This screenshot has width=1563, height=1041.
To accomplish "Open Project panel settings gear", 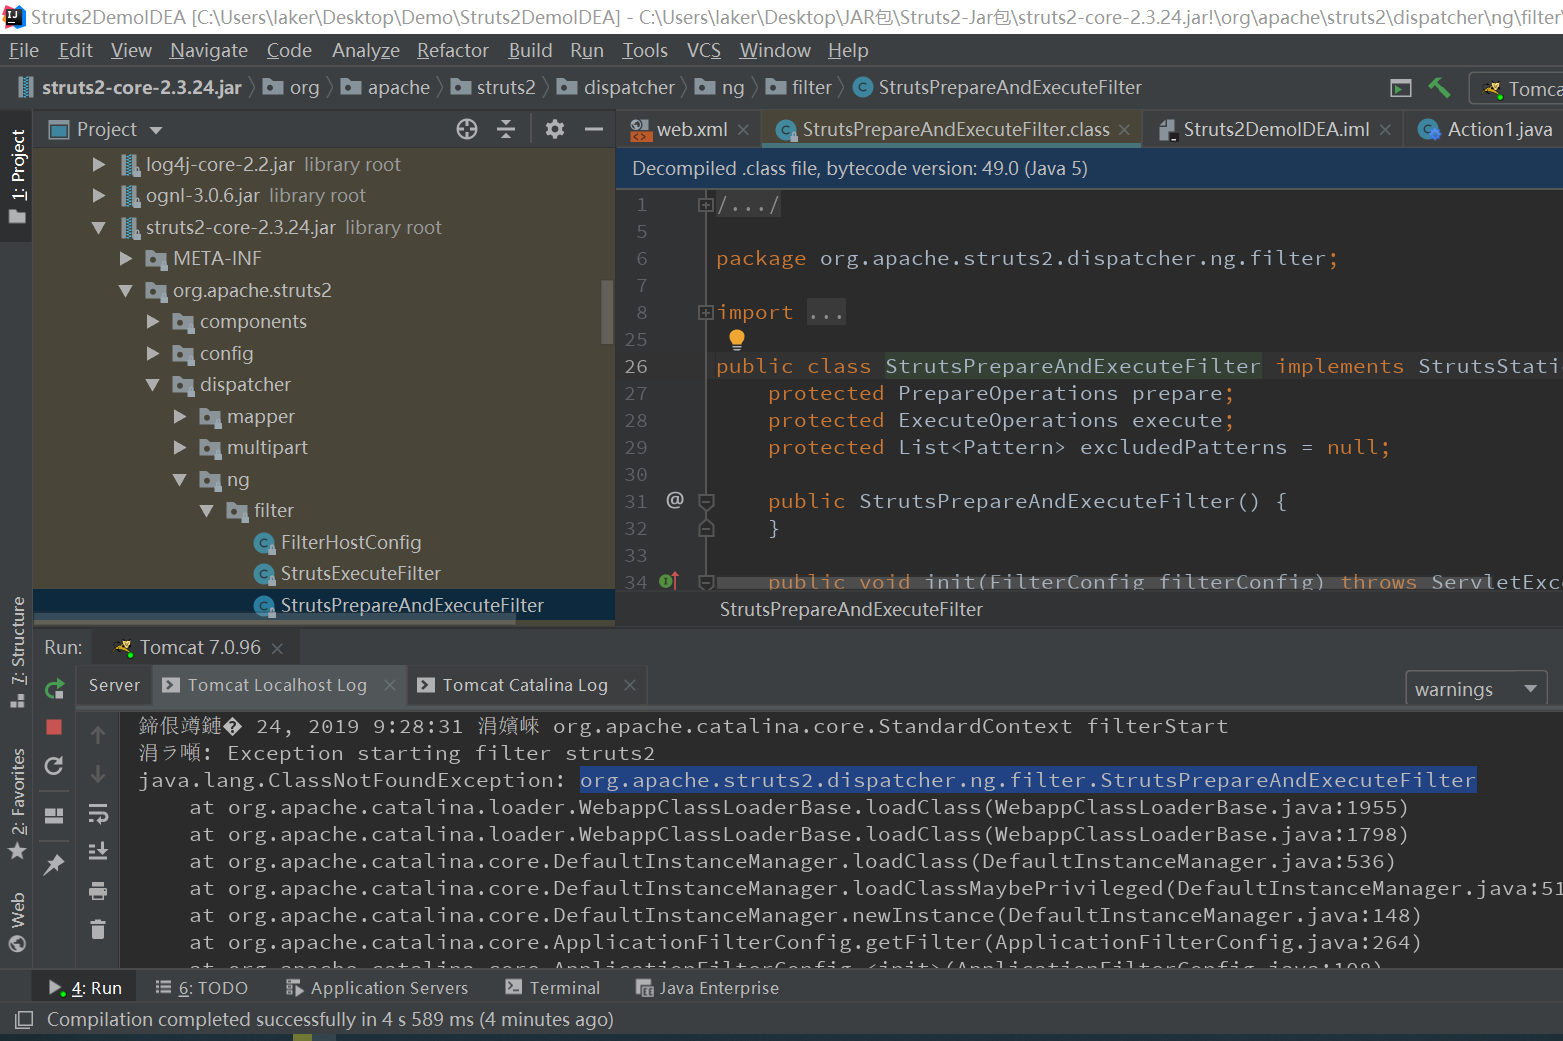I will click(x=555, y=129).
